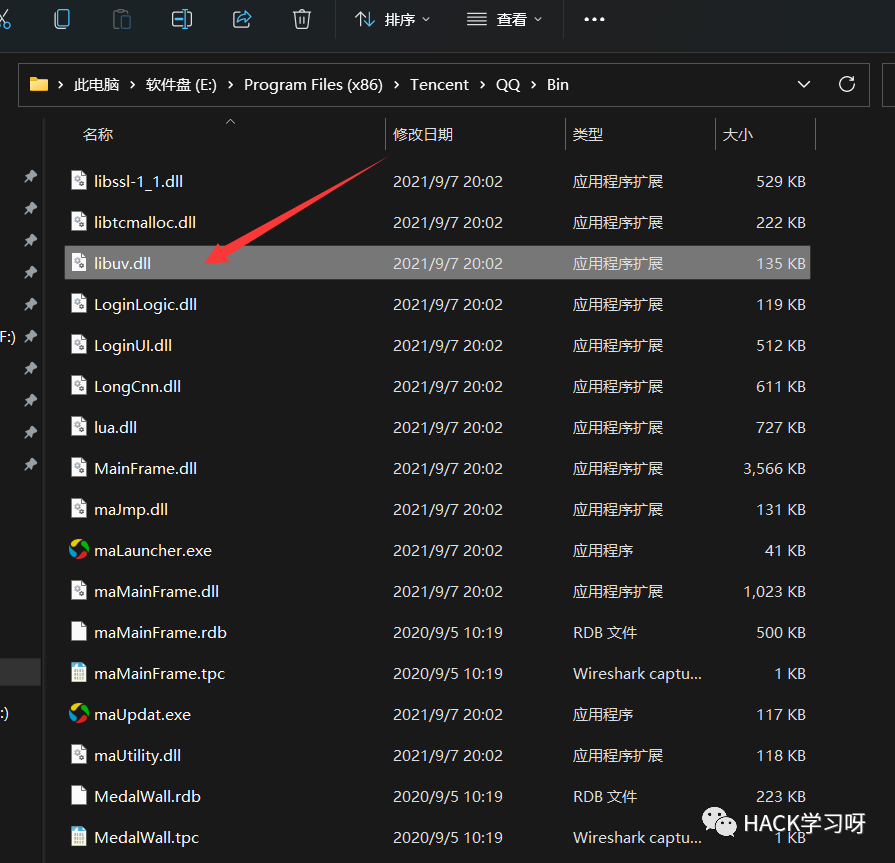Click the MedalWall.tpc Wireshark capture icon
The width and height of the screenshot is (895, 863).
(x=79, y=837)
